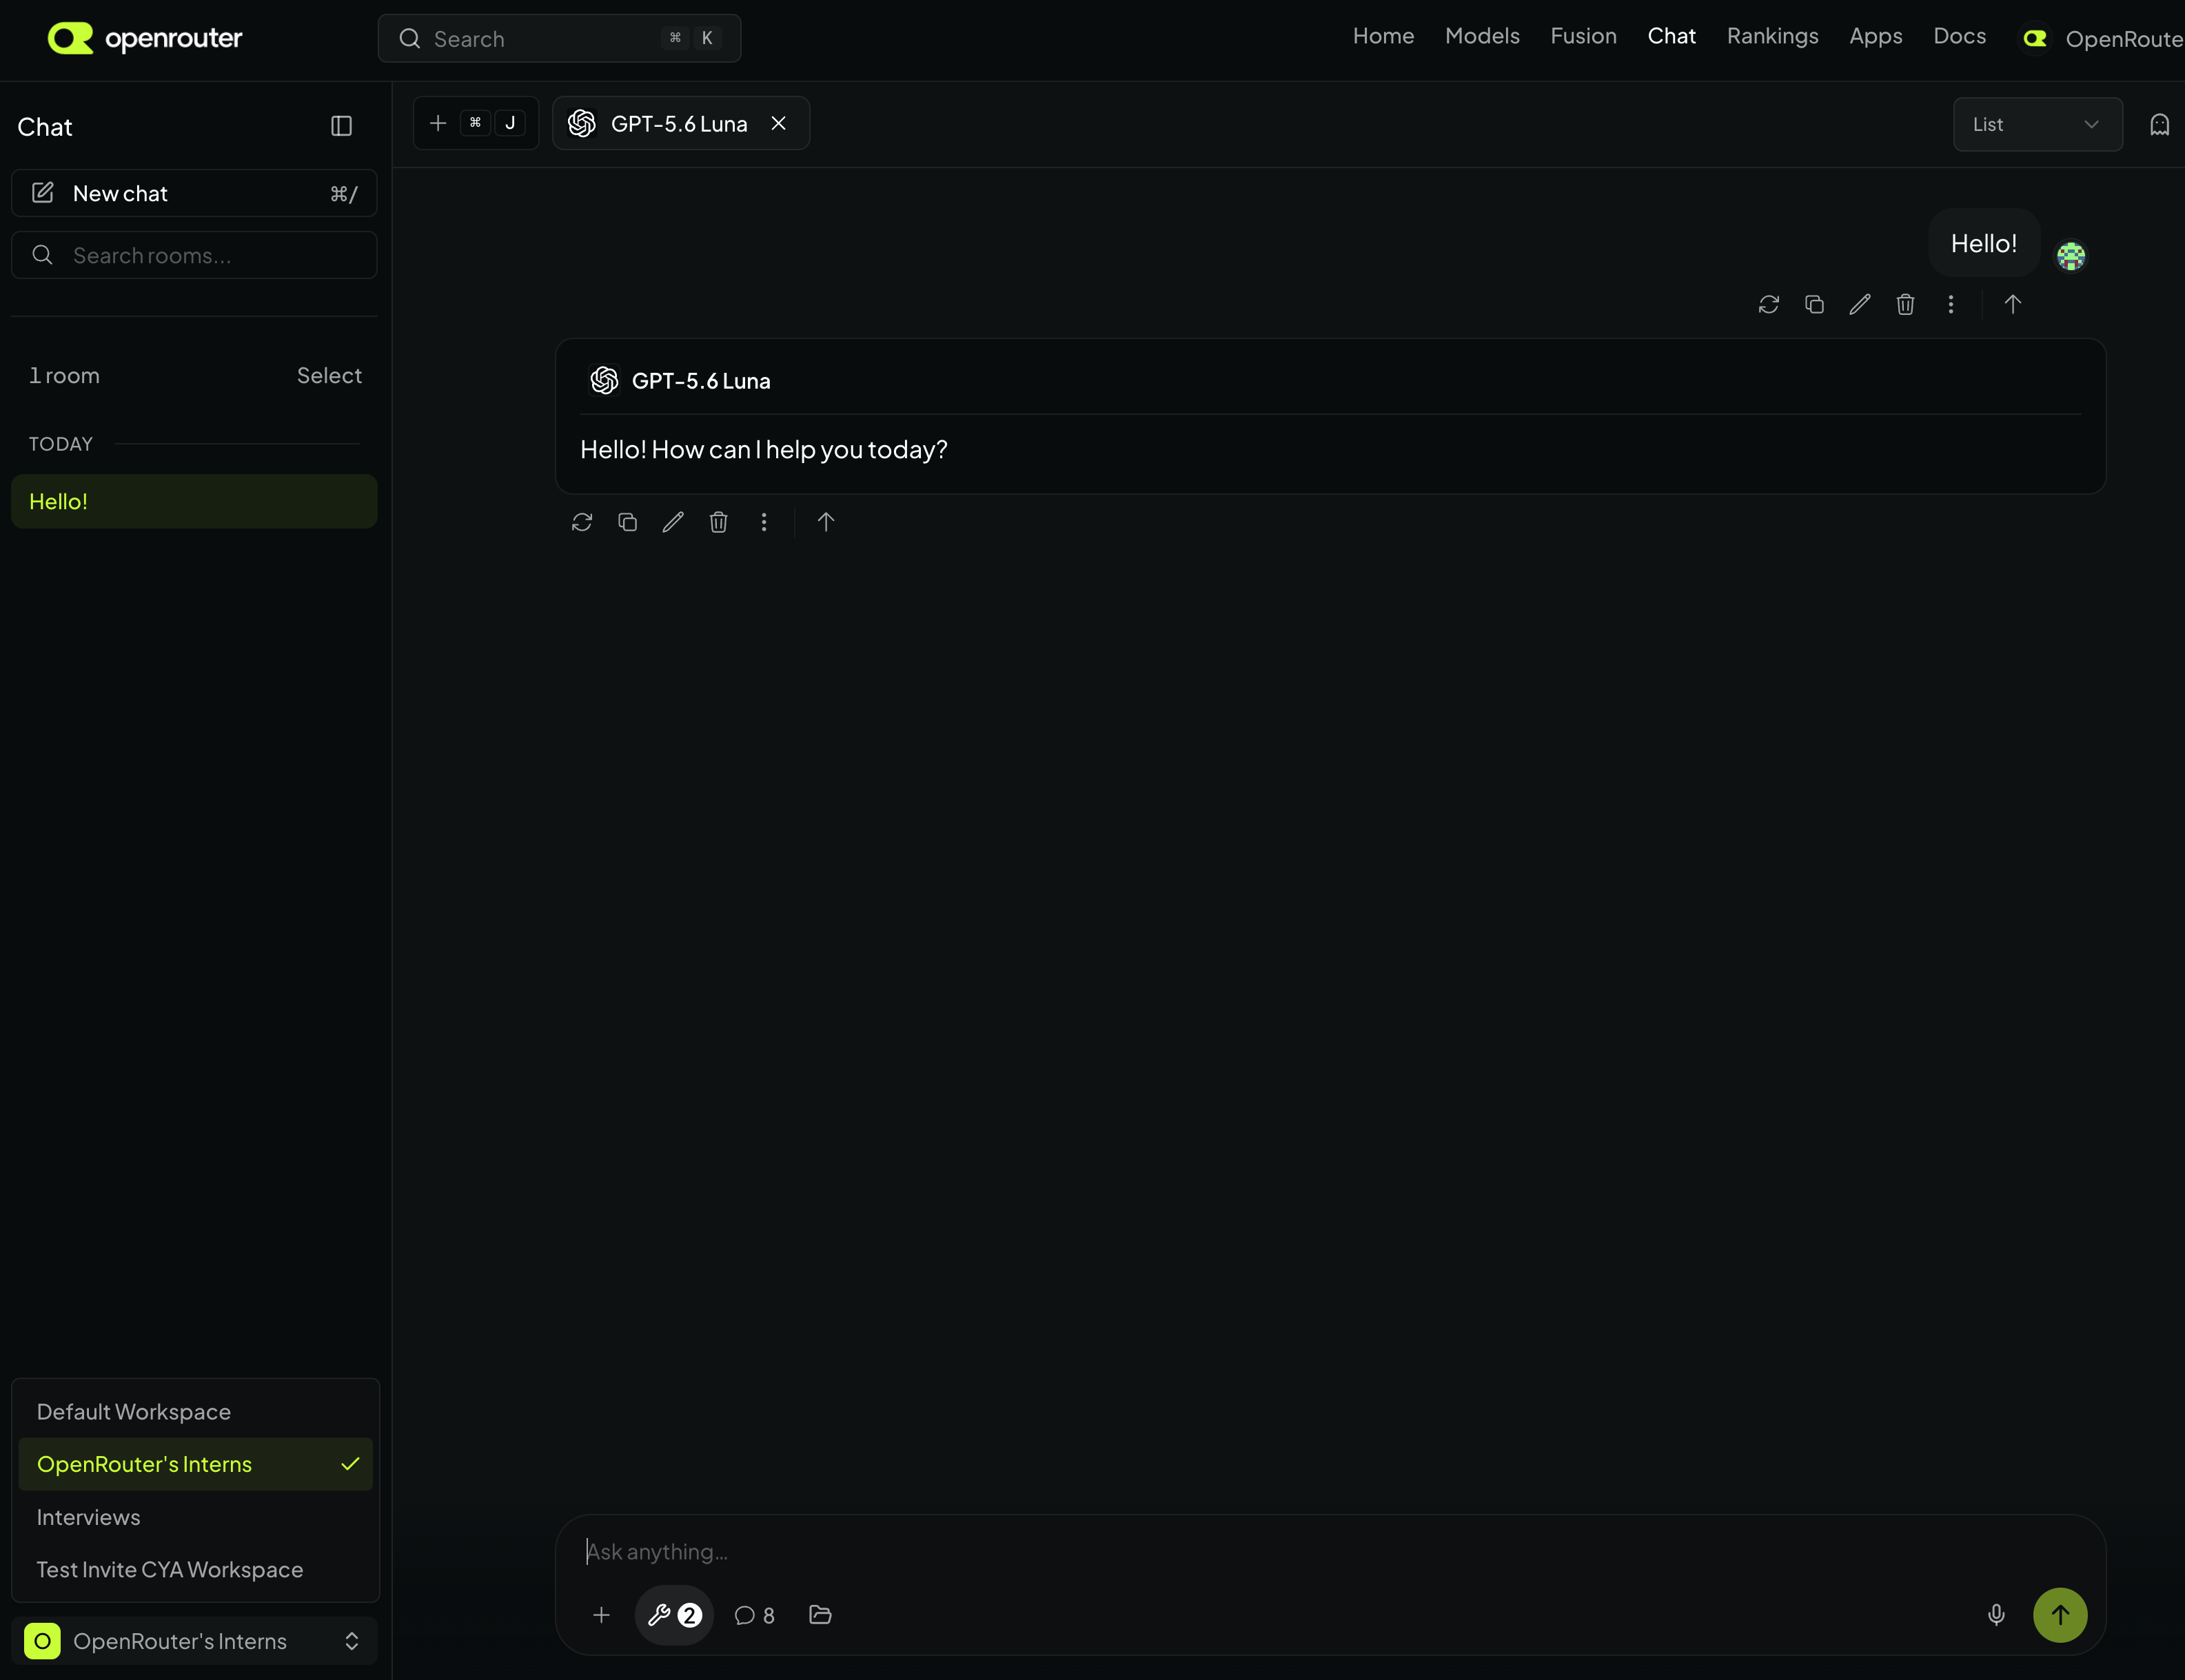Screen dimensions: 2185x1680
Task: Go to Home in top navigation
Action: (x=1383, y=36)
